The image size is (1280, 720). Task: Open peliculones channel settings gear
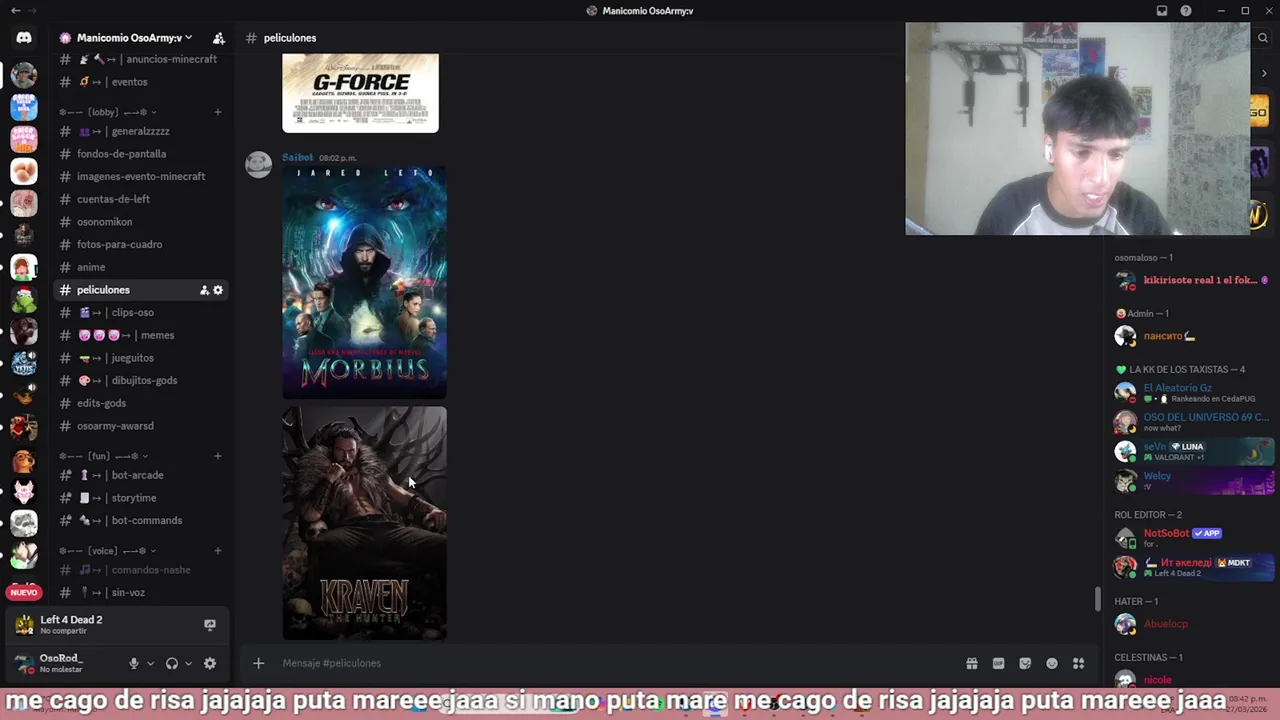coord(218,290)
